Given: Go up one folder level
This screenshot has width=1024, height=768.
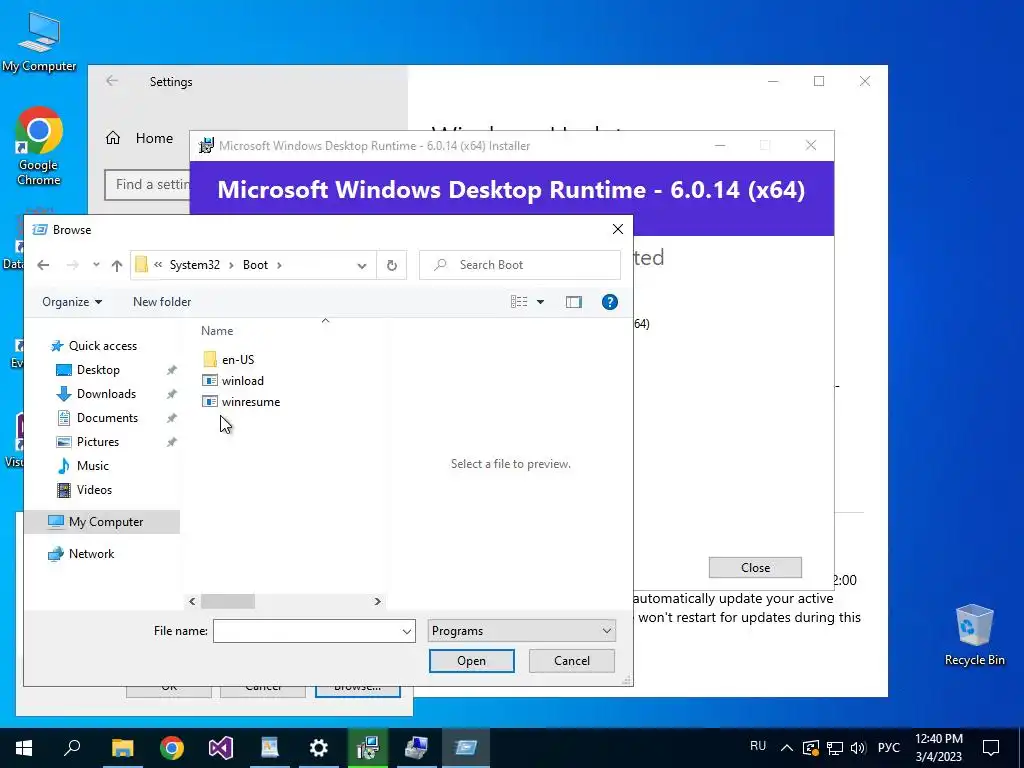Looking at the screenshot, I should [117, 264].
